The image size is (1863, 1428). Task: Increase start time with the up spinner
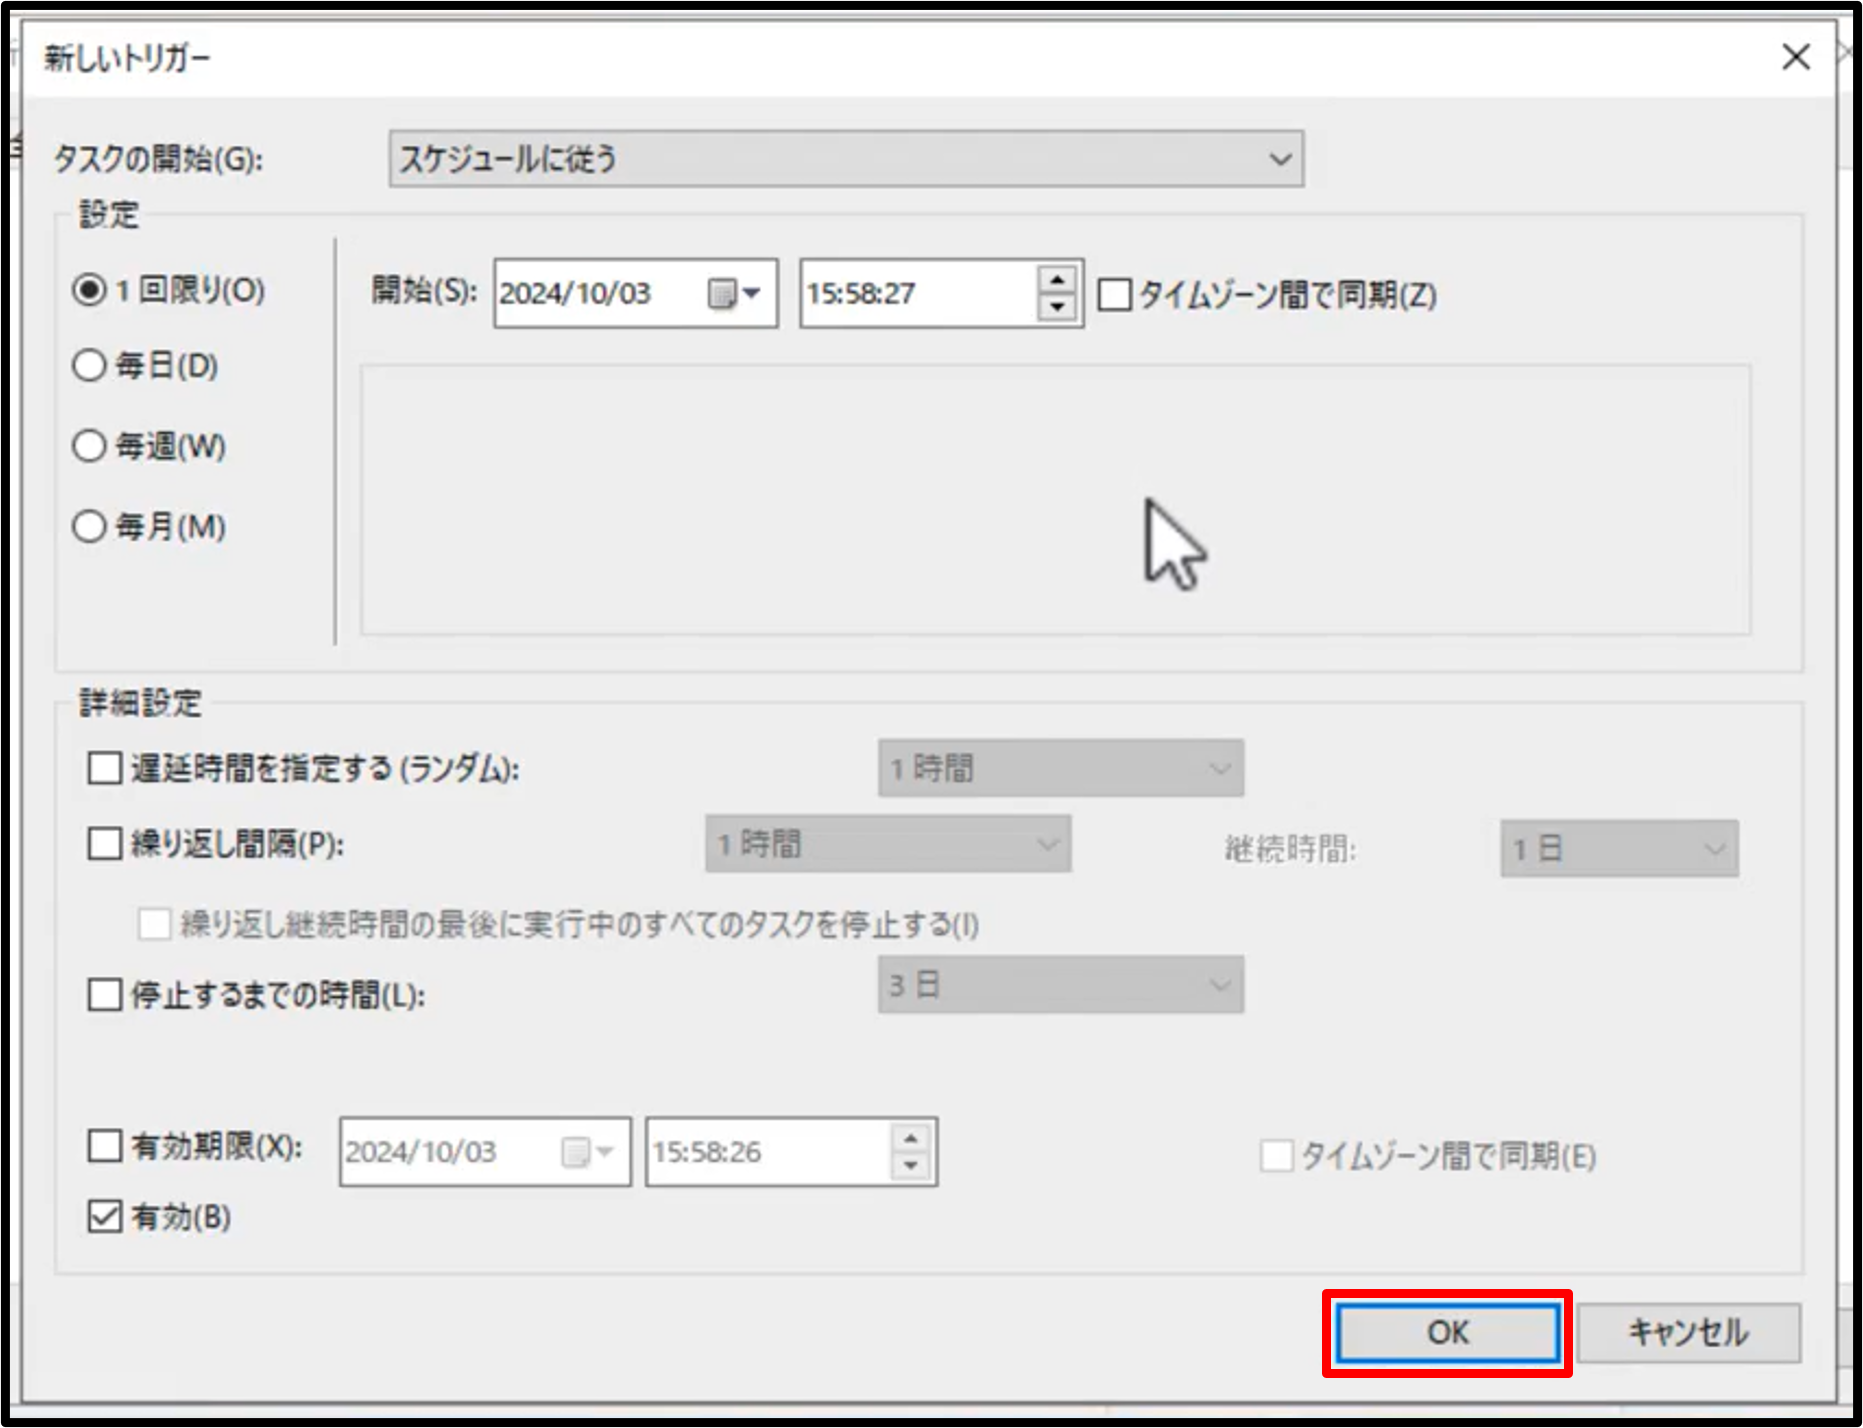pos(1057,279)
